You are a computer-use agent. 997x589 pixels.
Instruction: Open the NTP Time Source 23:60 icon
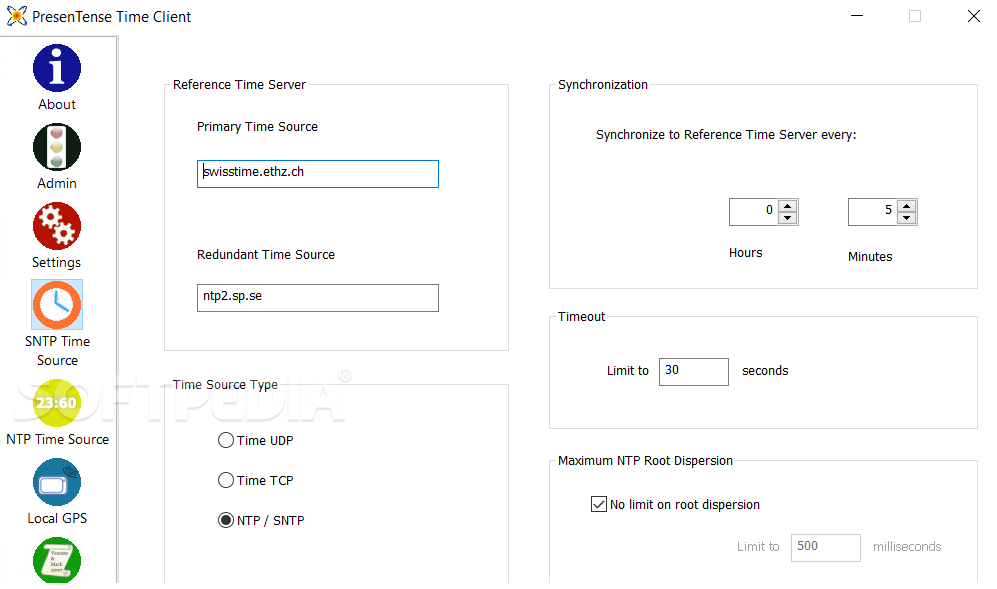pyautogui.click(x=57, y=403)
